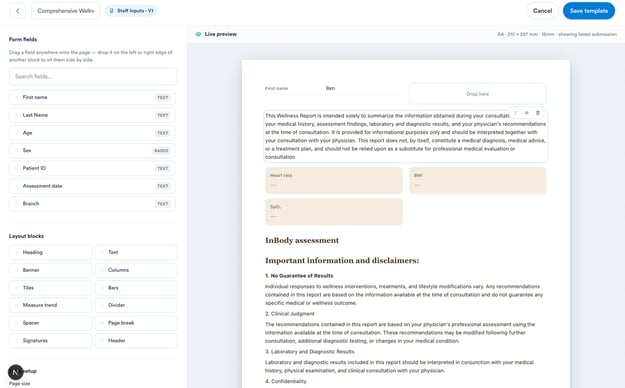Delete the wellness report text block
The height and width of the screenshot is (388, 625).
pyautogui.click(x=538, y=113)
